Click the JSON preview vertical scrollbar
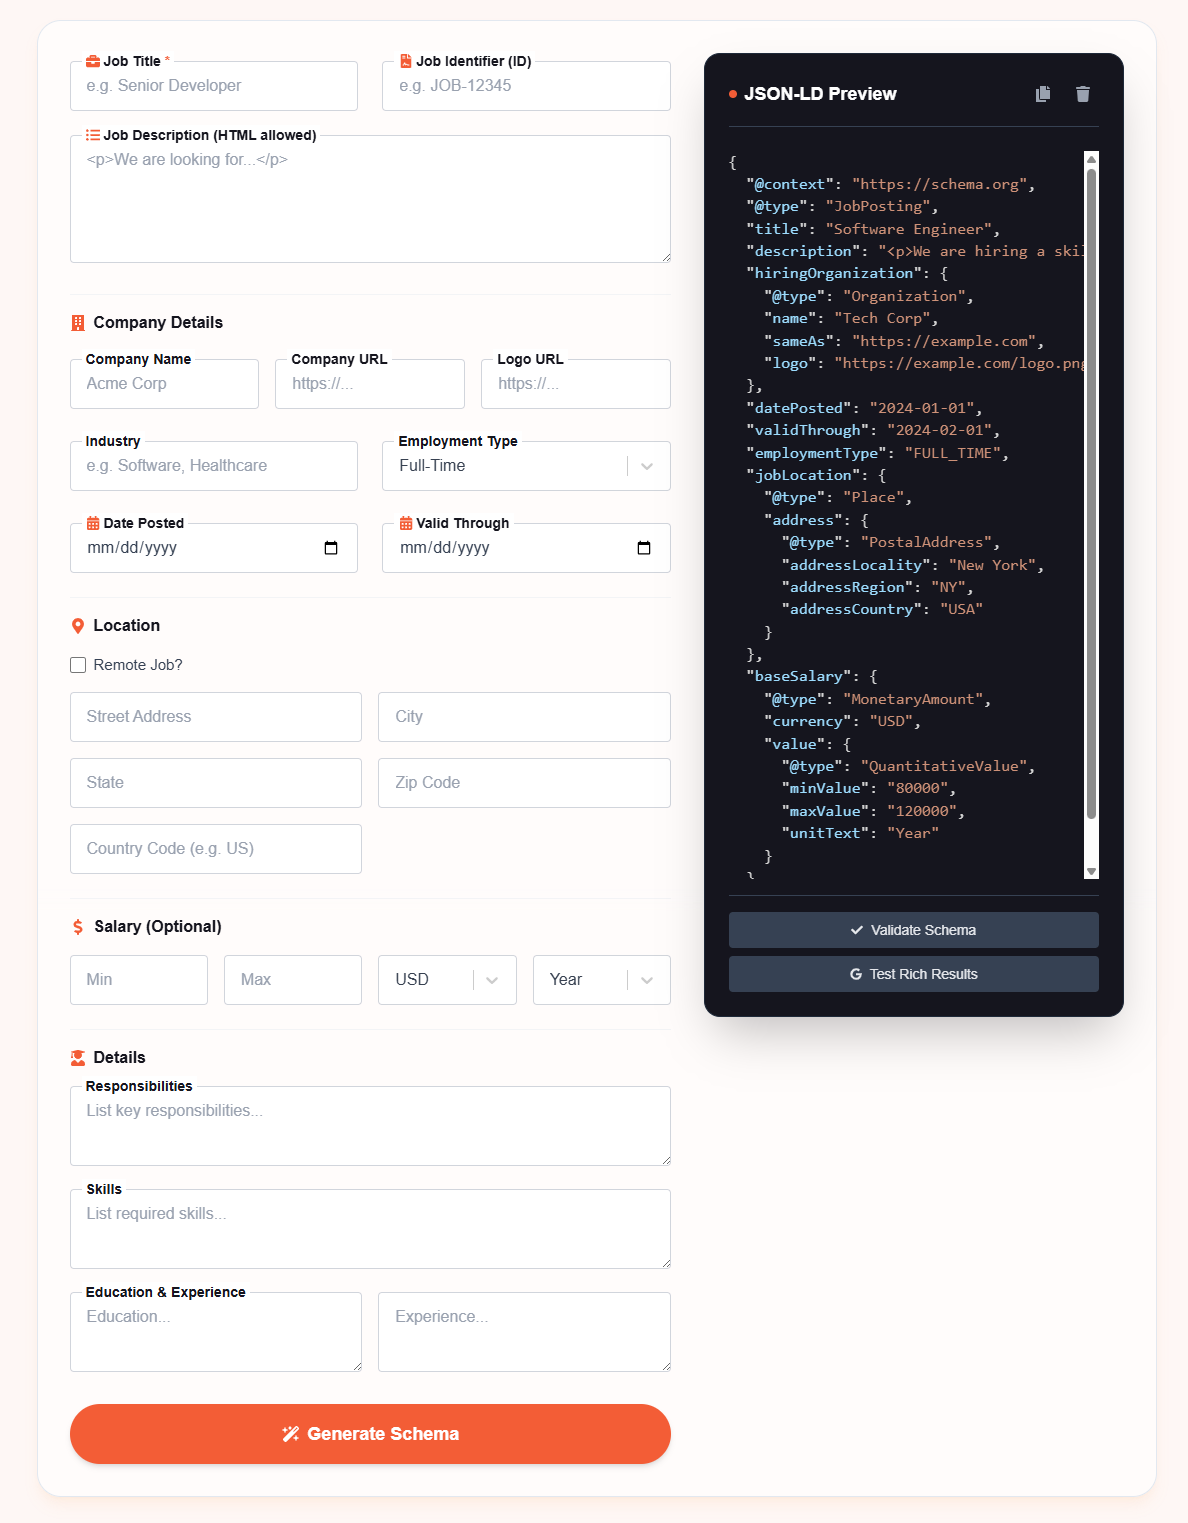 tap(1091, 500)
